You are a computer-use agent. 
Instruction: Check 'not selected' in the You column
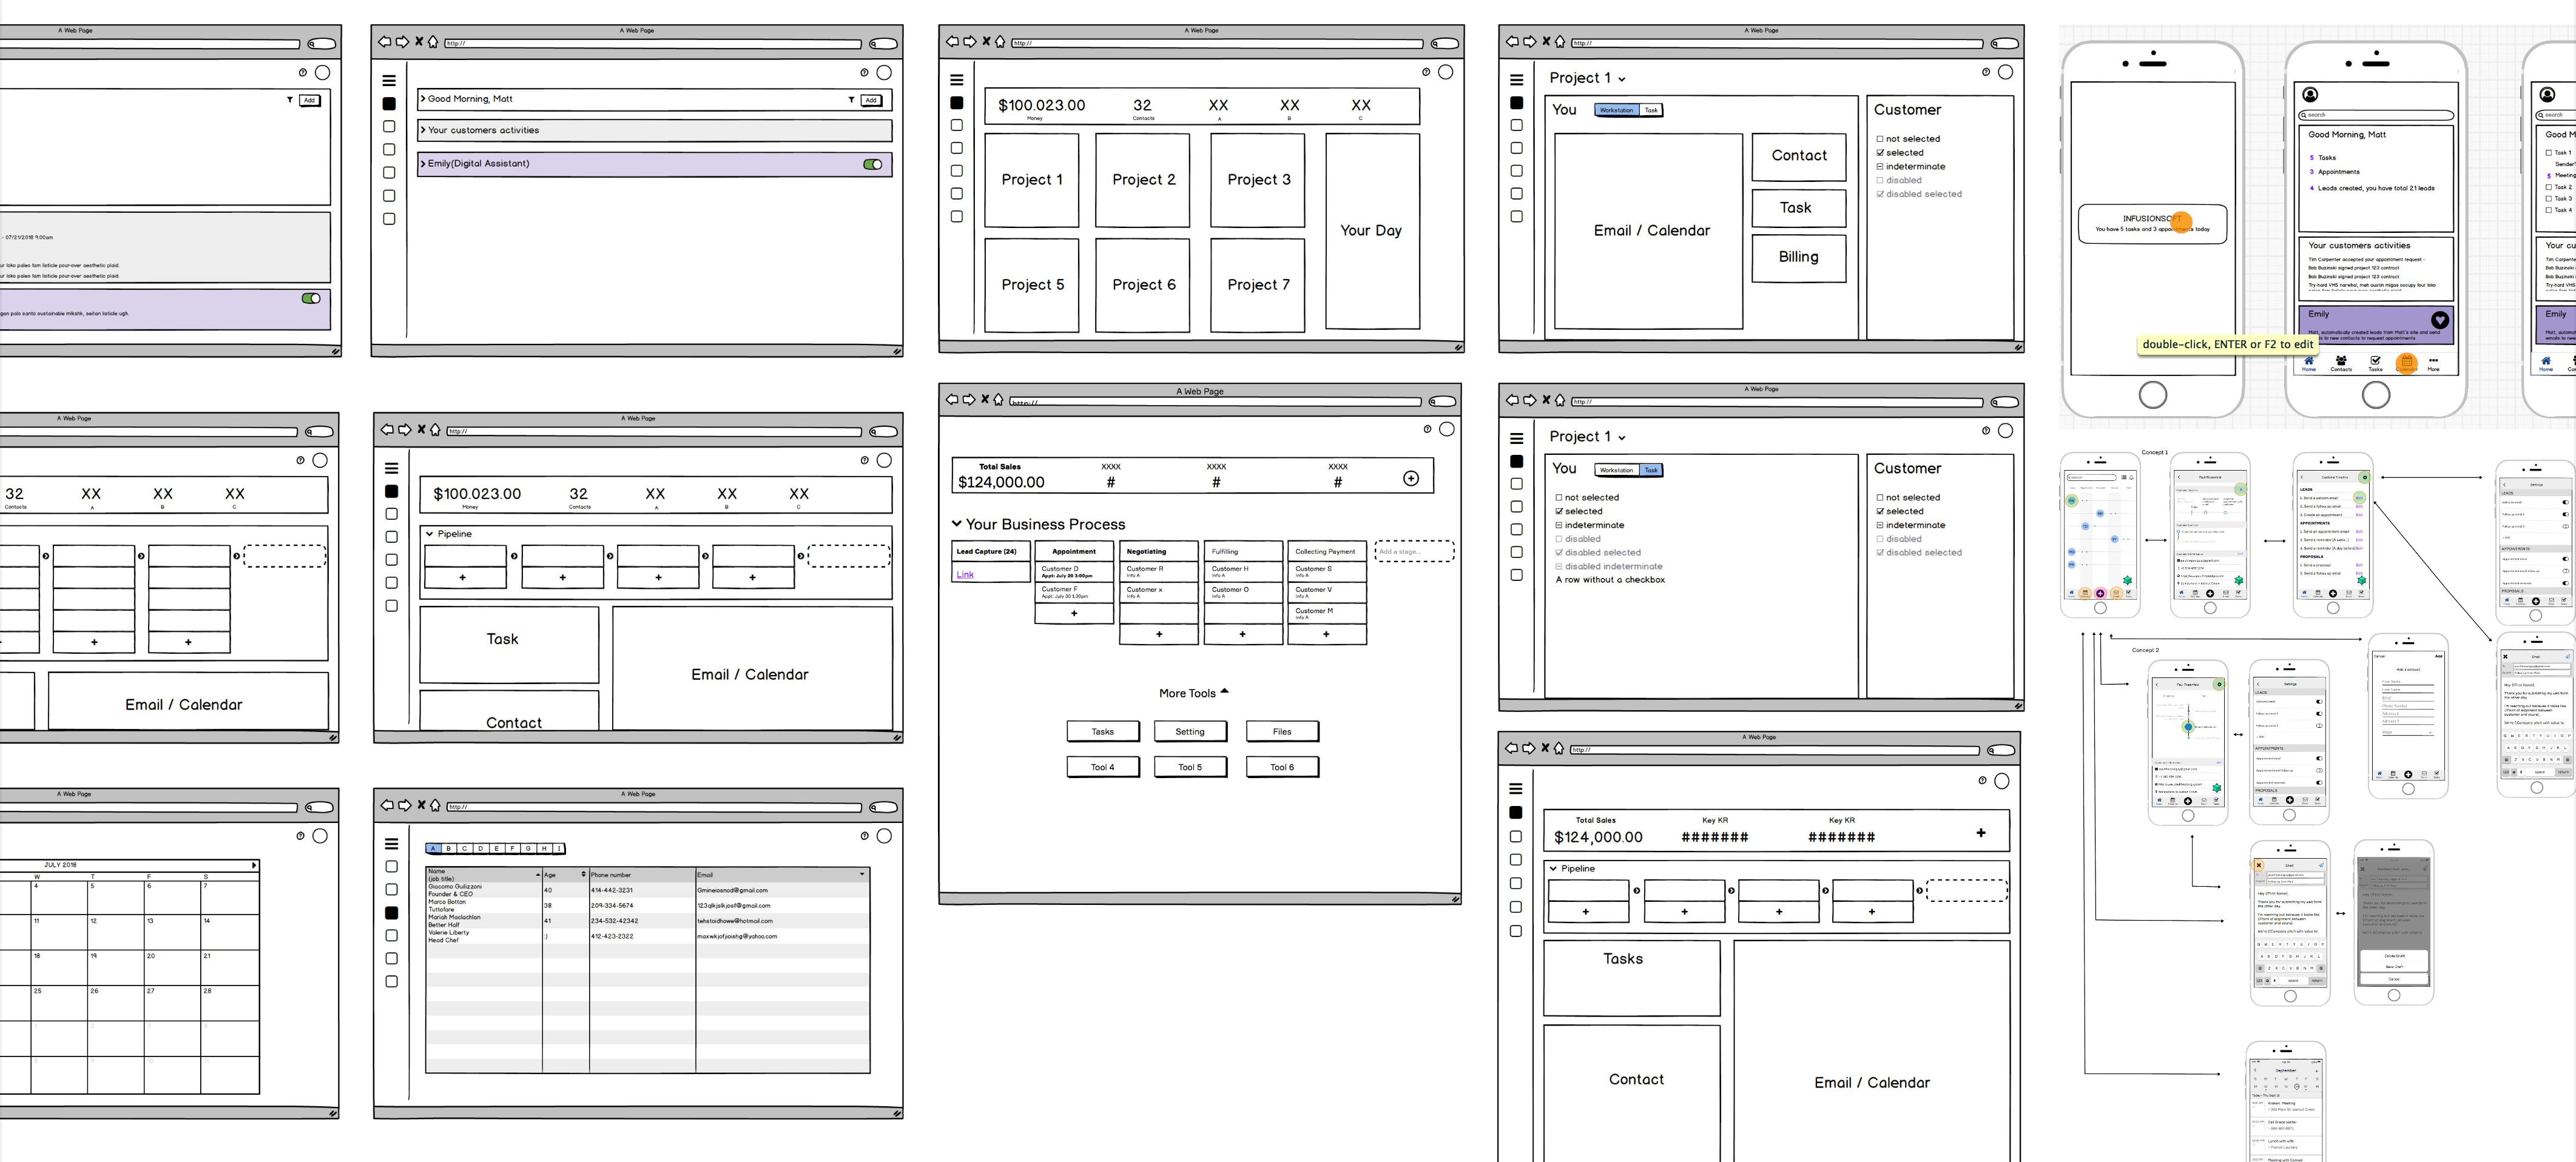[x=1559, y=498]
